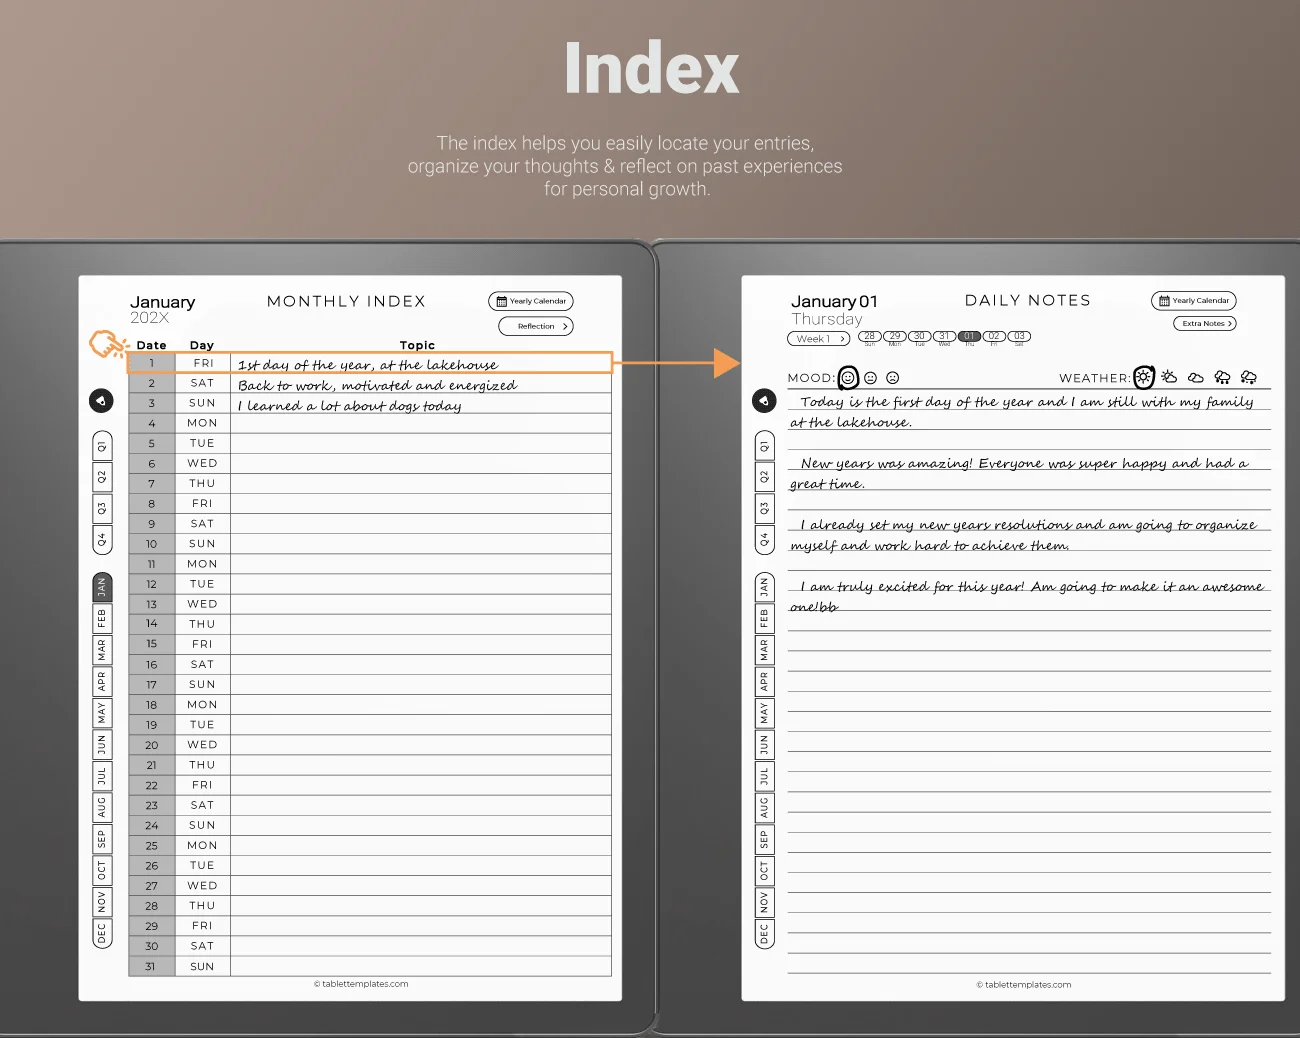Select the cloudy weather icon
Image resolution: width=1300 pixels, height=1038 pixels.
pyautogui.click(x=1196, y=377)
